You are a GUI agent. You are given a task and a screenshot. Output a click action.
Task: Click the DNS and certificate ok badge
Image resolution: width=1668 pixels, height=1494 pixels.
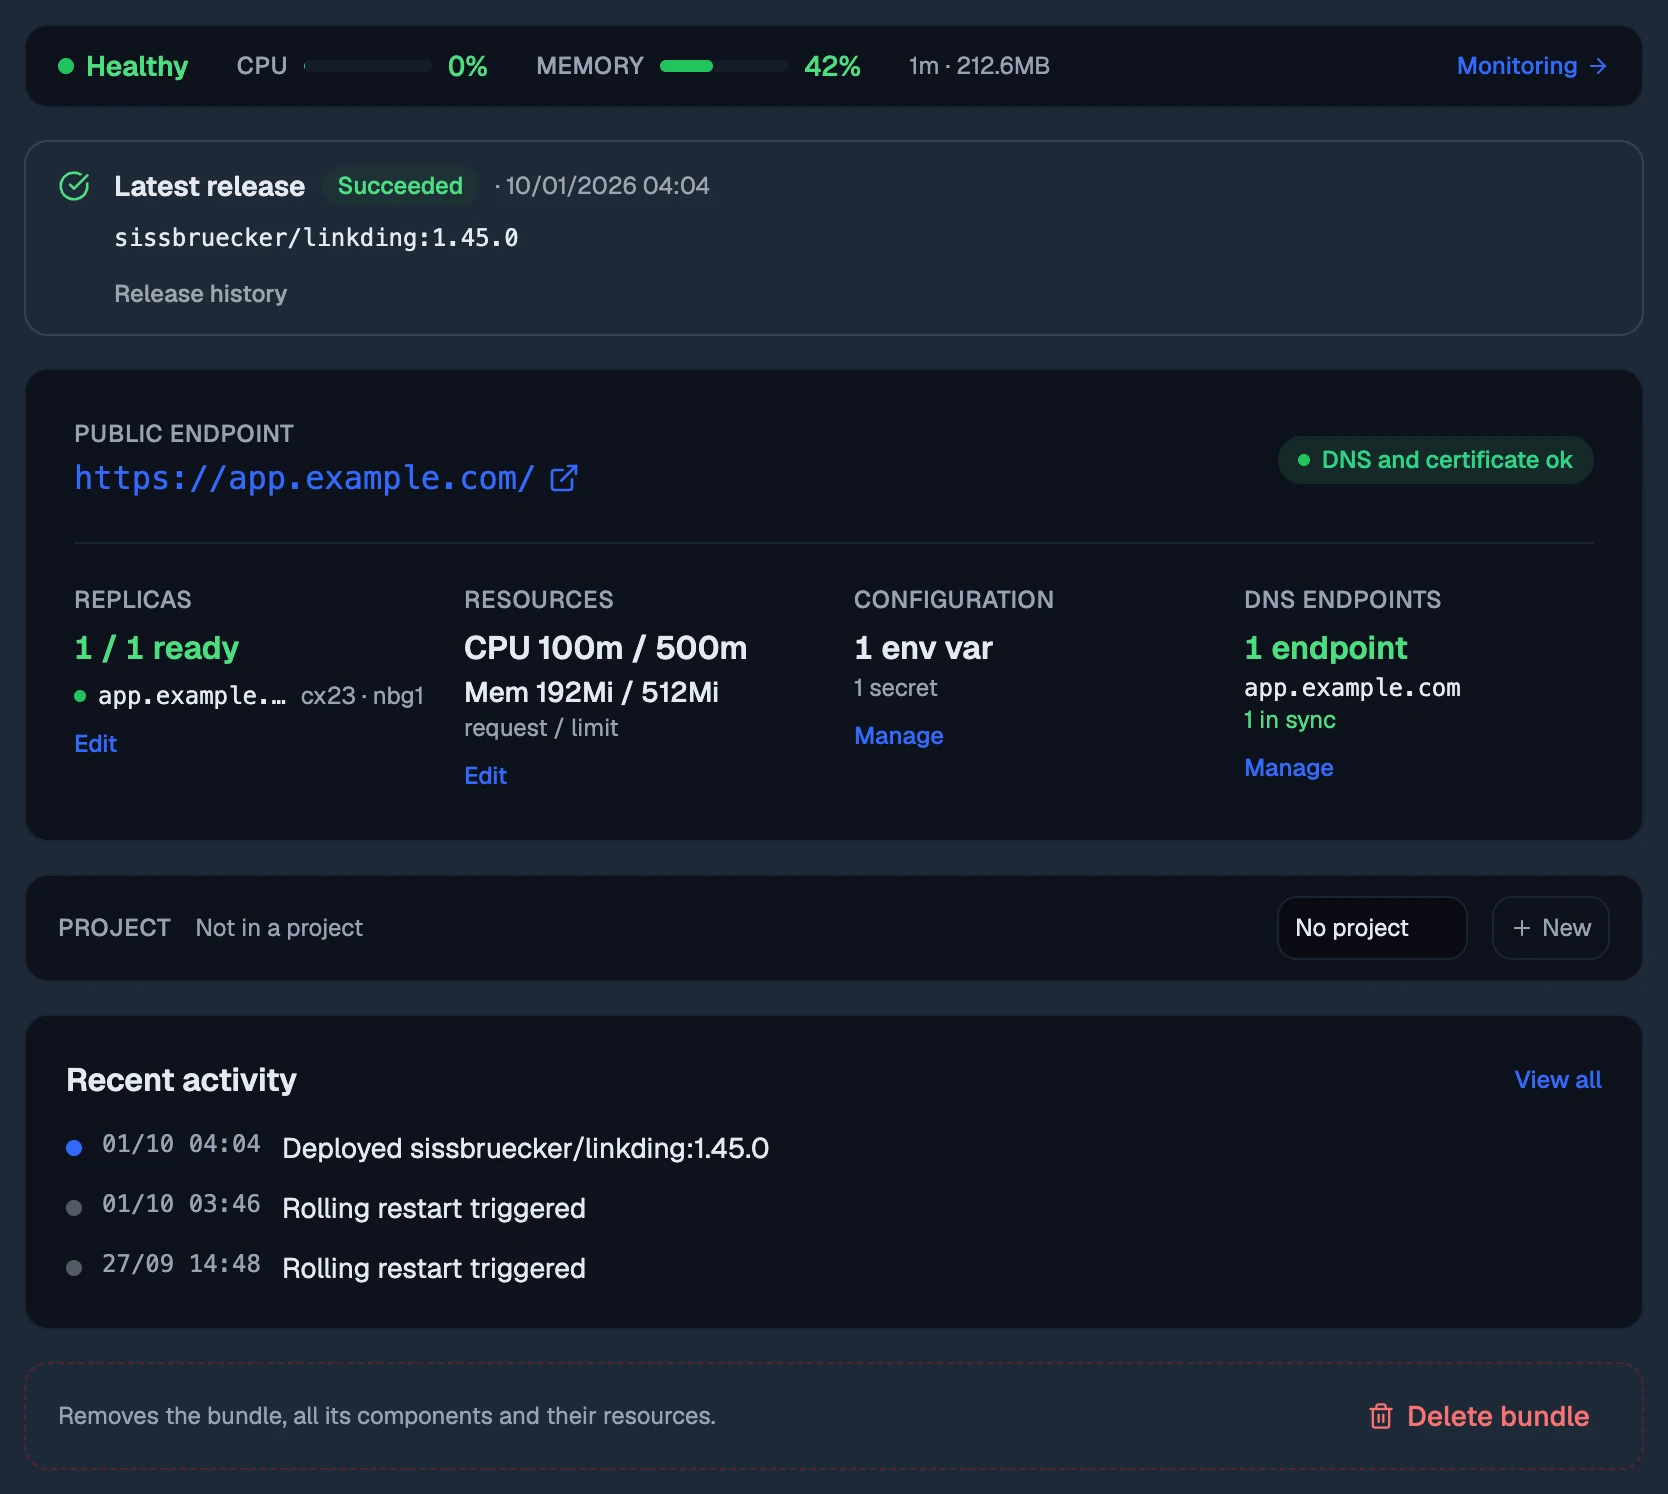[x=1435, y=460]
